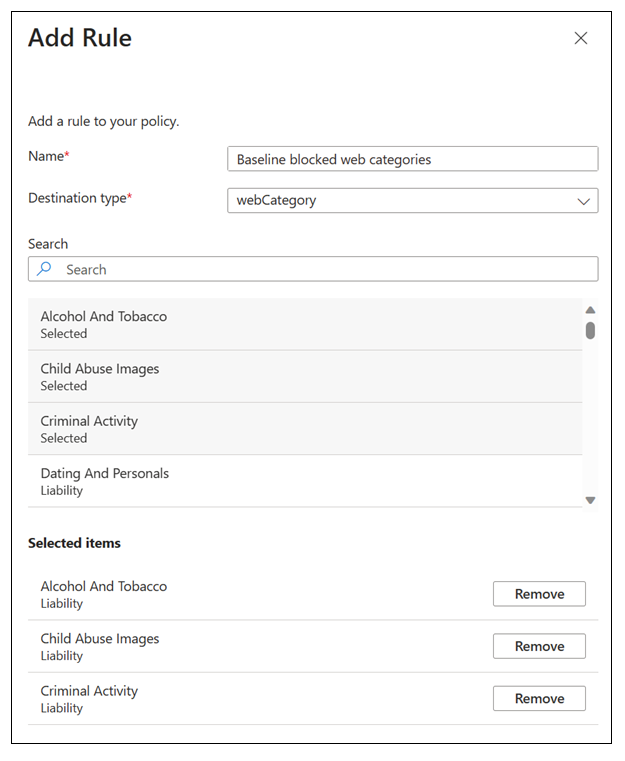
Task: Toggle Child Abuse Images in the category list
Action: coord(304,377)
